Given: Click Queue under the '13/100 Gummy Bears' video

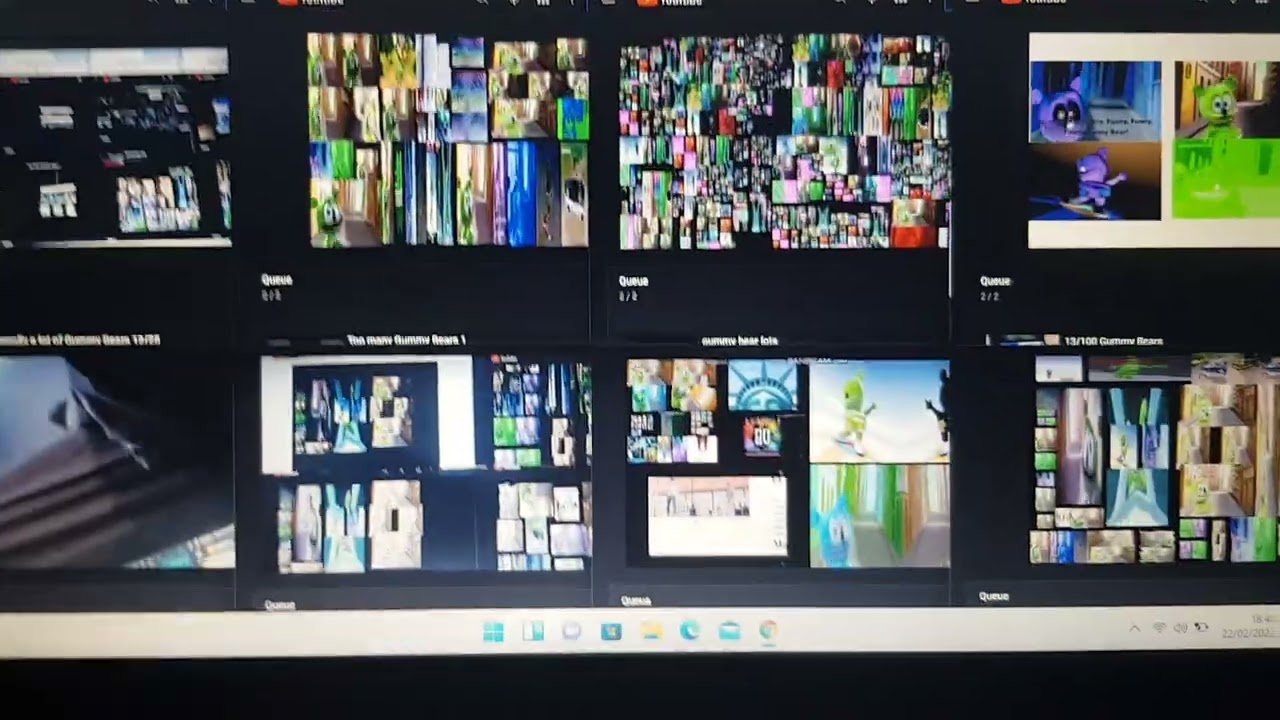Looking at the screenshot, I should [x=994, y=596].
